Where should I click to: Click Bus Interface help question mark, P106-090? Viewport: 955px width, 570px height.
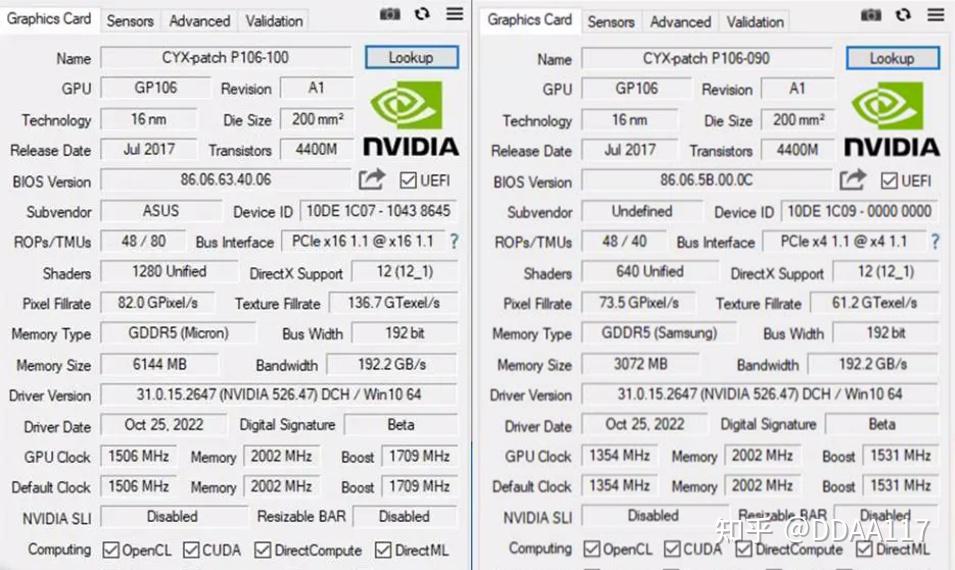[x=935, y=242]
